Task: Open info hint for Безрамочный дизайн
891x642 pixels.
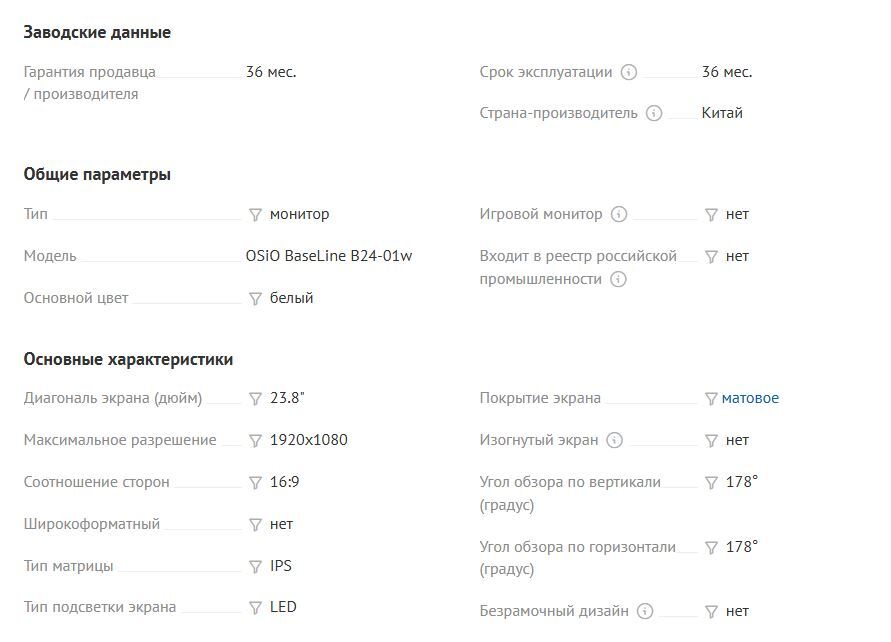Action: [645, 611]
